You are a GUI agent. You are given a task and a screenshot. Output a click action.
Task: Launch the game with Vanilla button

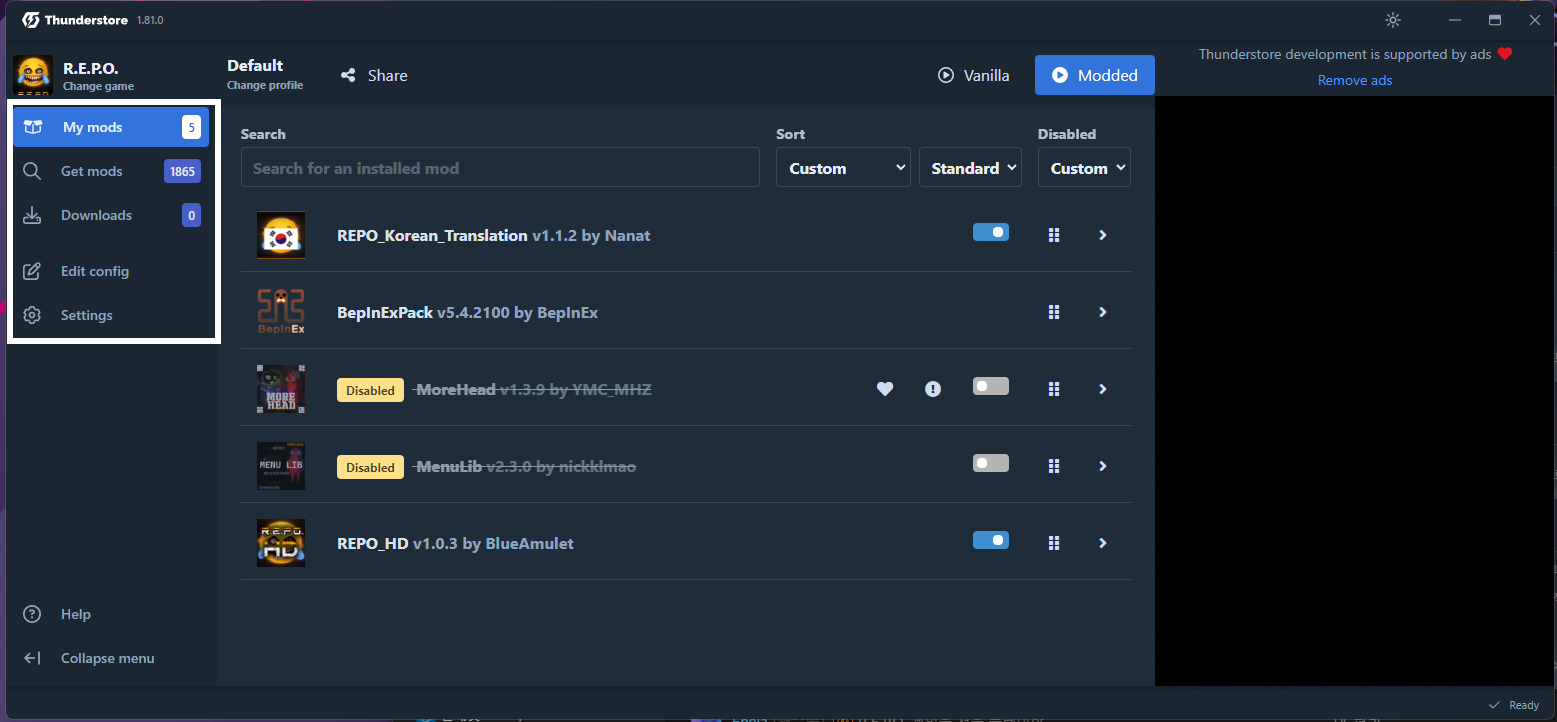tap(973, 75)
